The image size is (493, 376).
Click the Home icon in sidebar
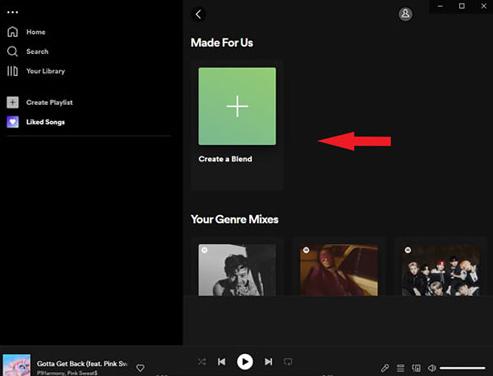point(13,32)
